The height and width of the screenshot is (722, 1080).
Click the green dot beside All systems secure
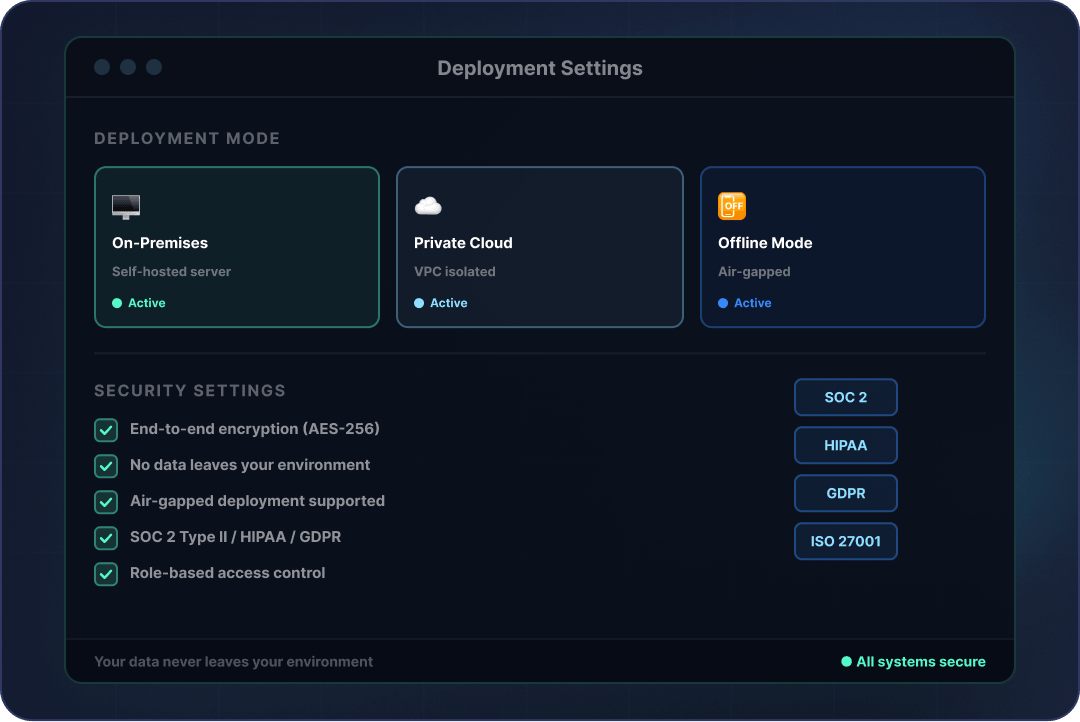point(847,661)
